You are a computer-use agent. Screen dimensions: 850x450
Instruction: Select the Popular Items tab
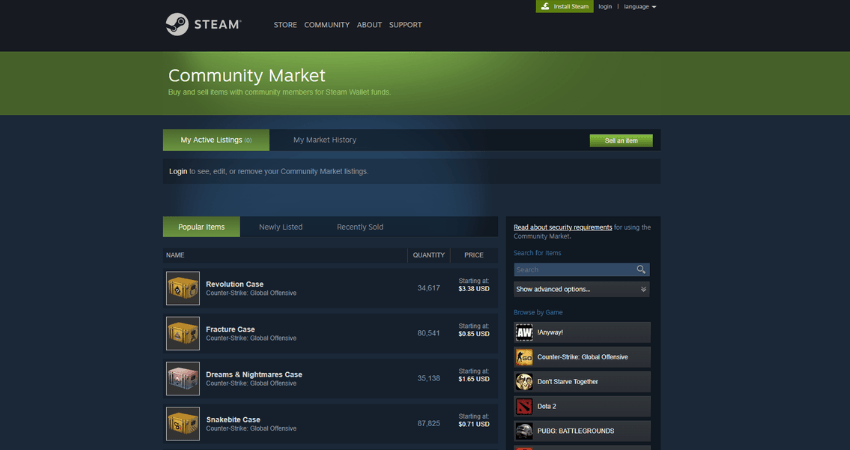201,227
